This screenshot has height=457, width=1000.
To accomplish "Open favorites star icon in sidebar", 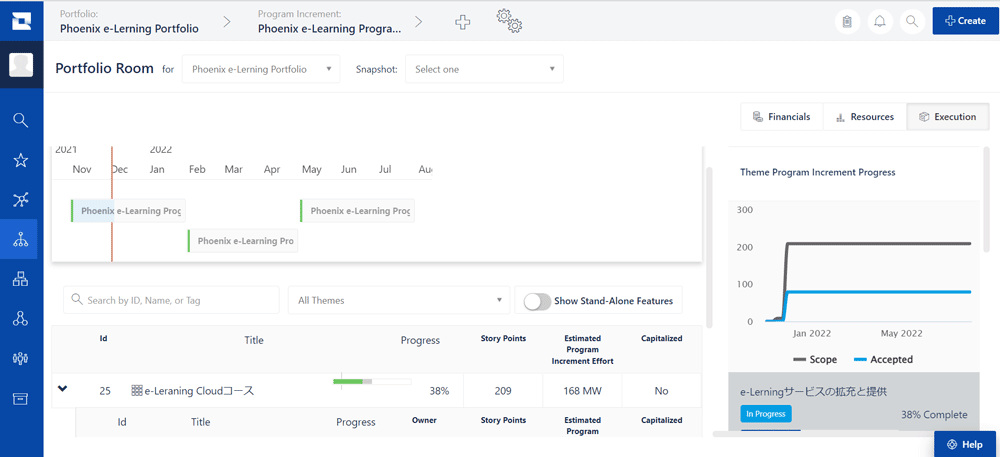I will (x=21, y=160).
